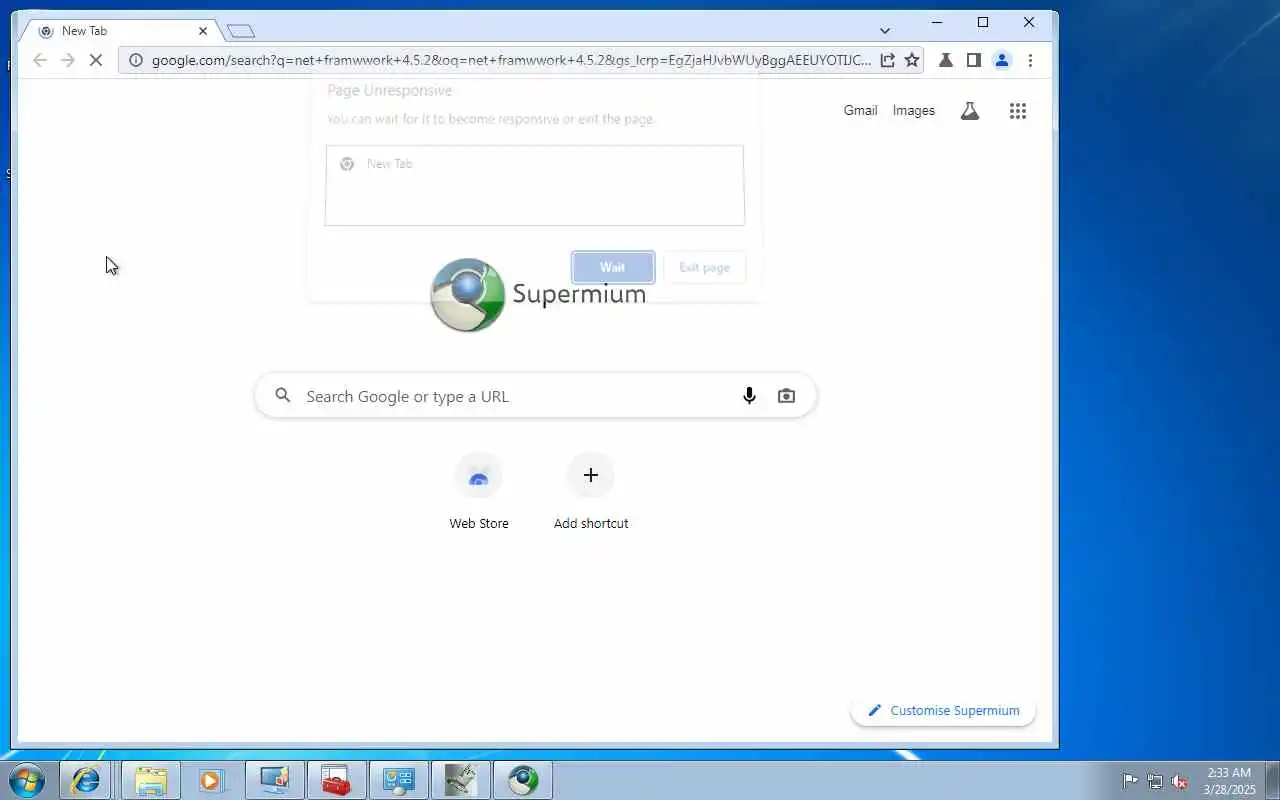Search by image with the camera icon
This screenshot has height=800, width=1280.
786,396
